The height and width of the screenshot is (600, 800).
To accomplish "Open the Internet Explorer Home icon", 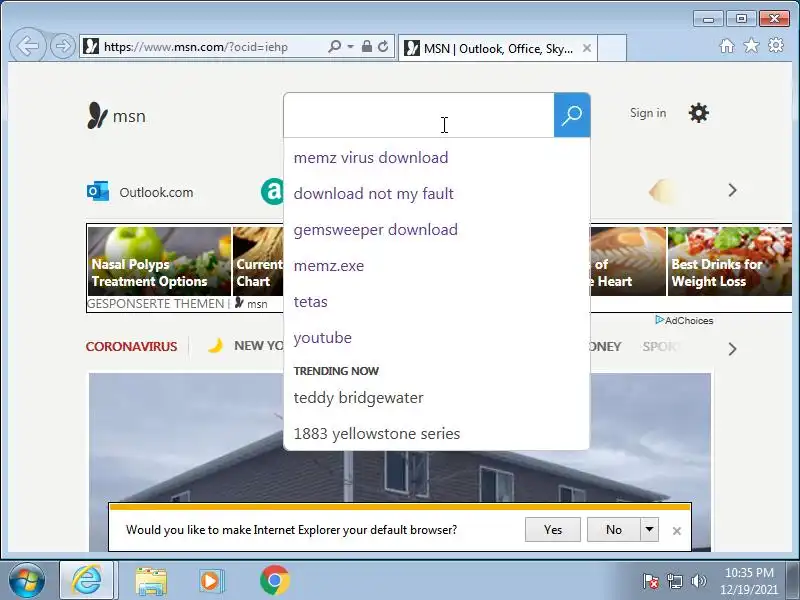I will click(x=727, y=46).
